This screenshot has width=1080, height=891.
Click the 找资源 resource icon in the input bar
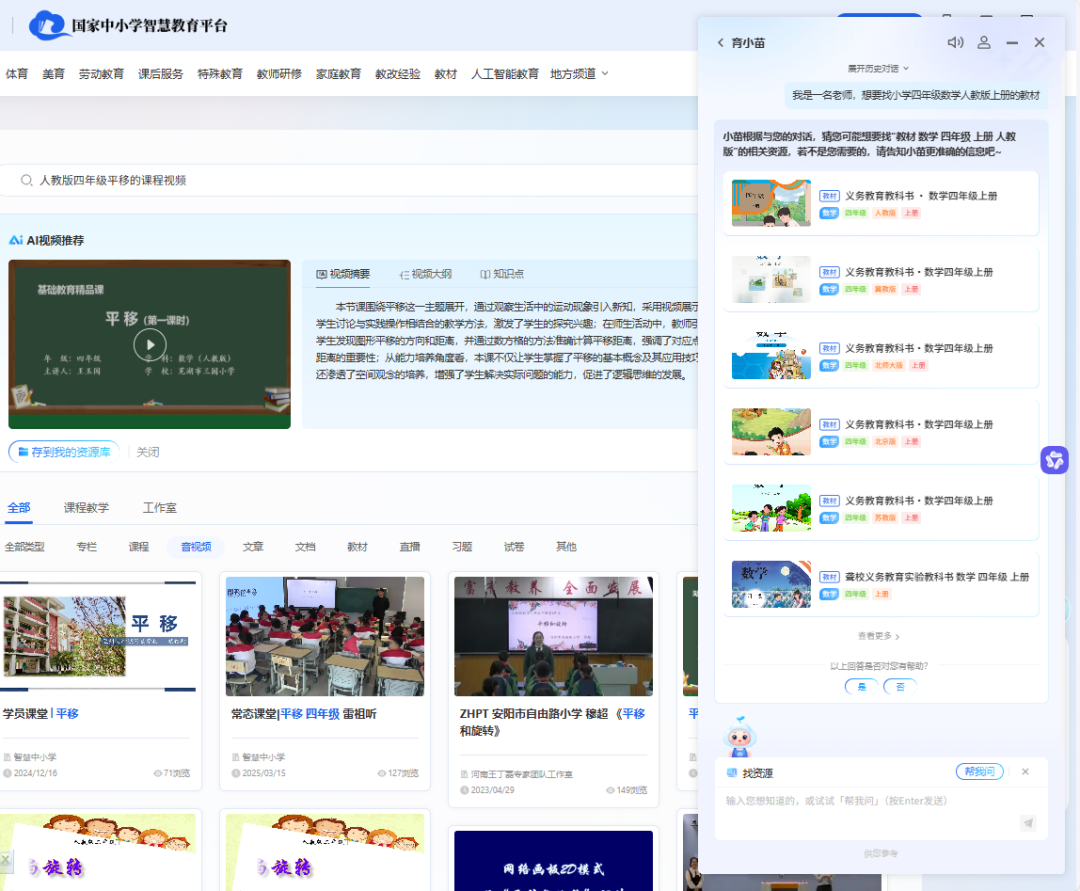(x=733, y=771)
